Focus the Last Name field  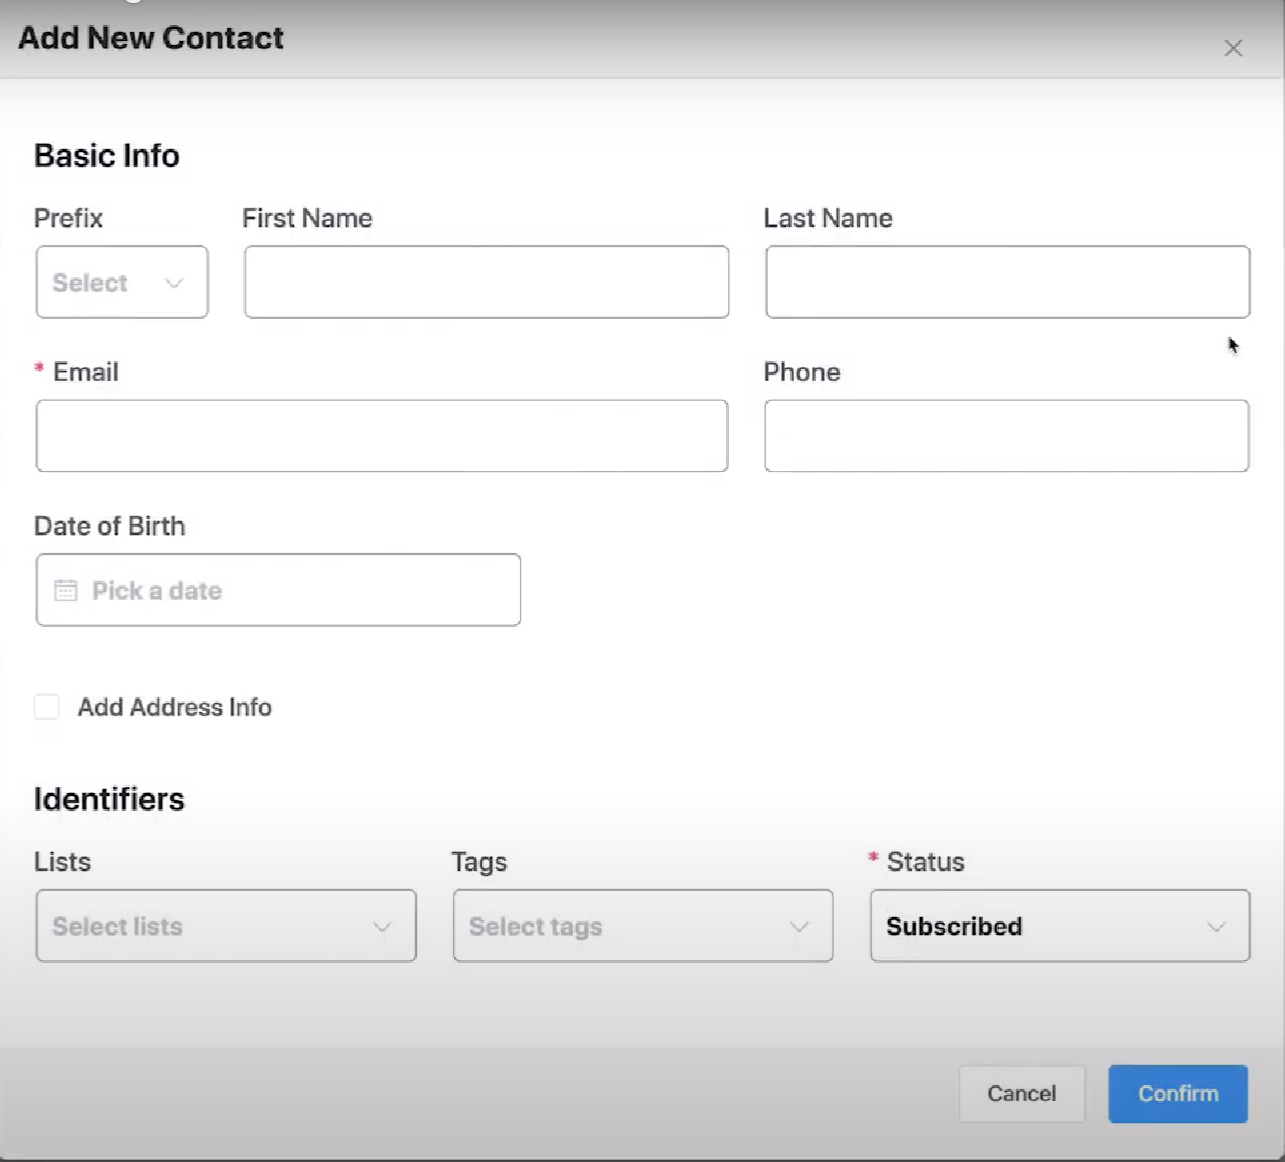tap(1007, 282)
